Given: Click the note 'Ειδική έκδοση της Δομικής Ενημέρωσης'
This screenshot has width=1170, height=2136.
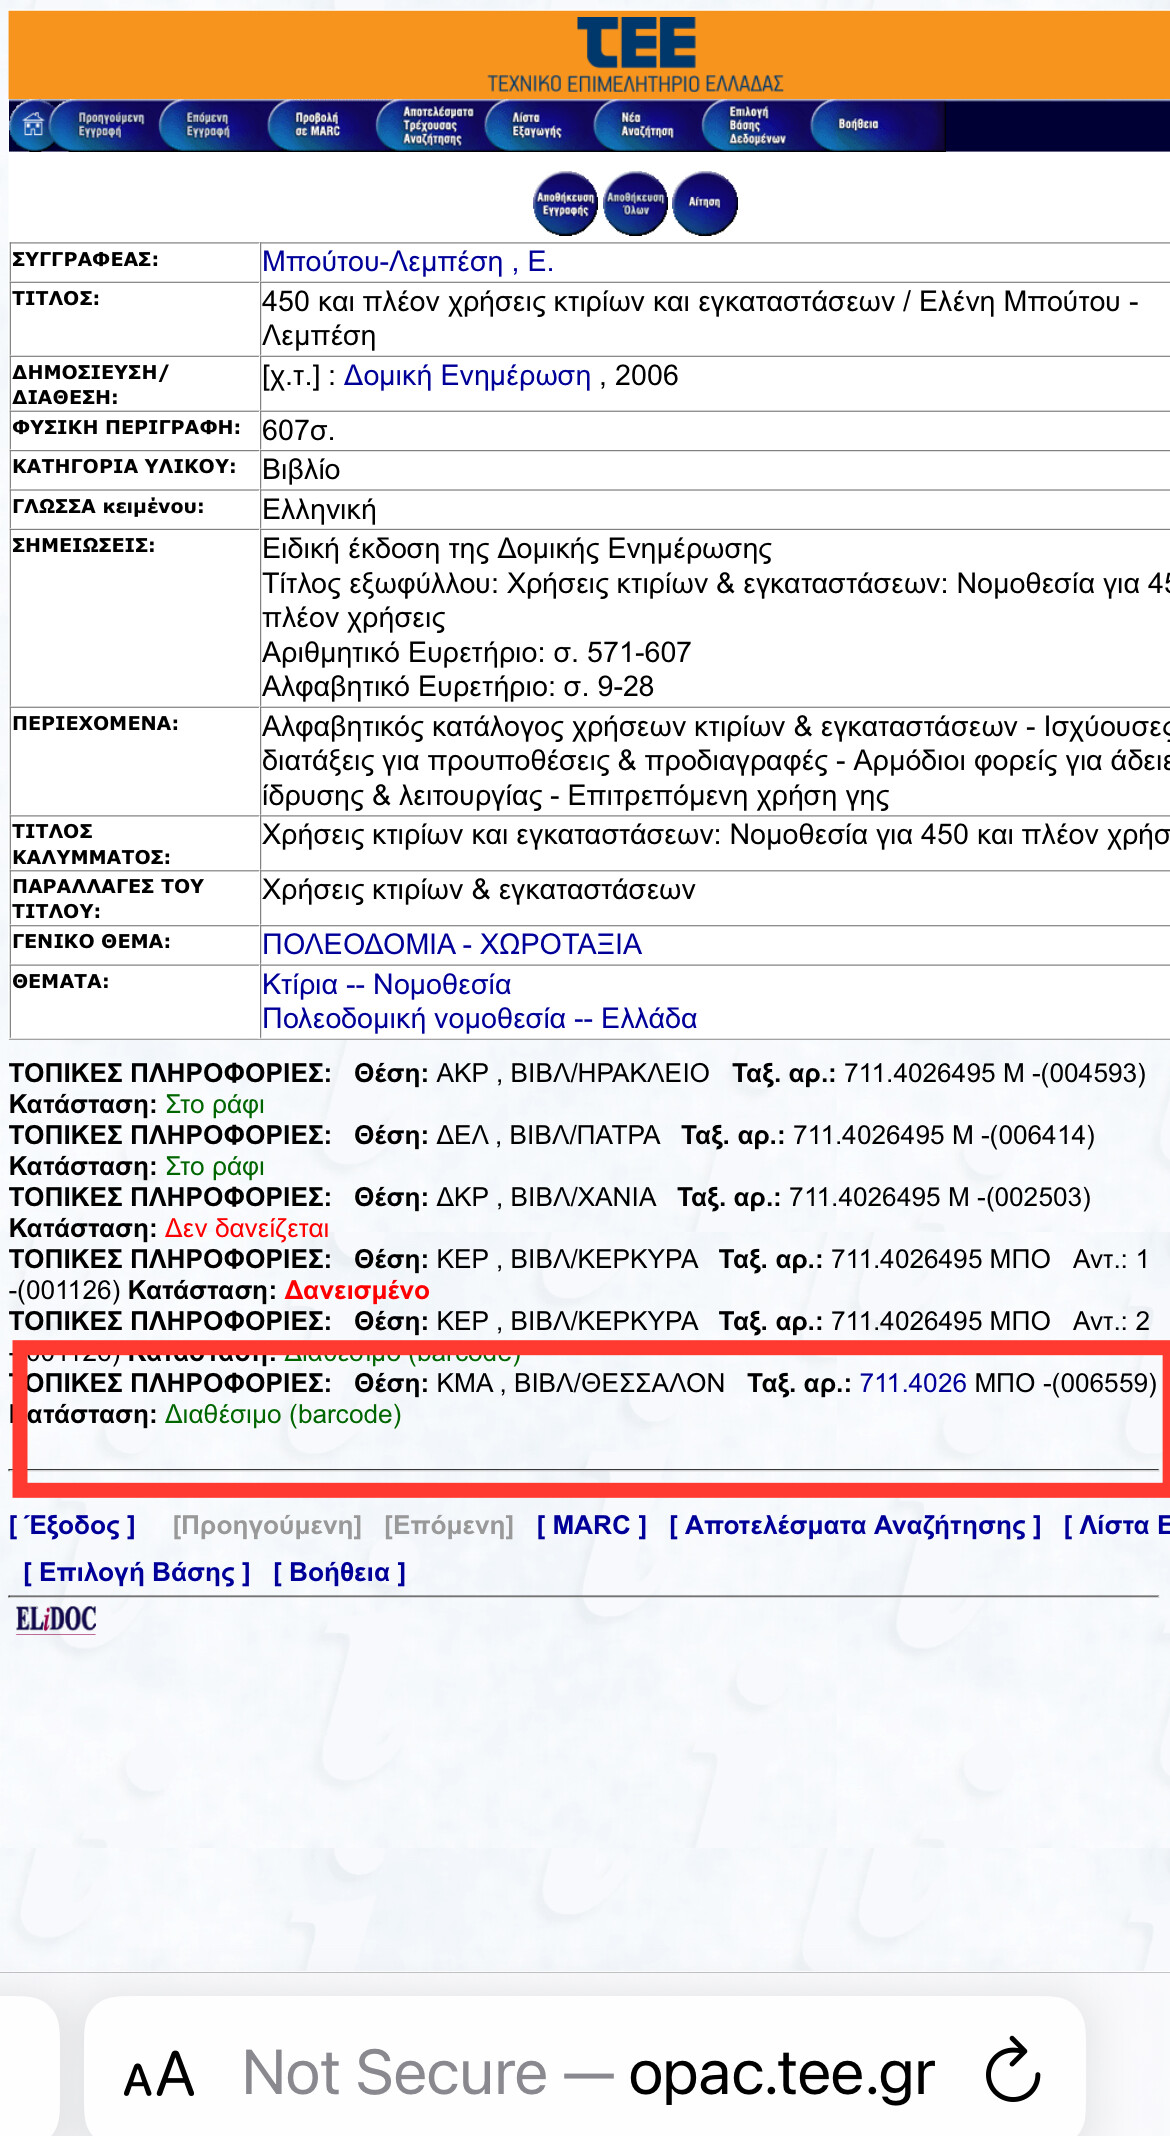Looking at the screenshot, I should pos(517,549).
